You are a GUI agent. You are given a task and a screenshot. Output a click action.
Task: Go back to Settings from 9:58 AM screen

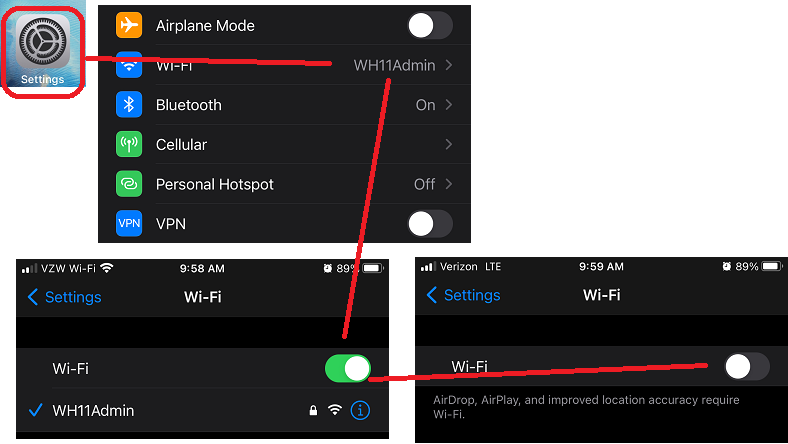(x=64, y=297)
